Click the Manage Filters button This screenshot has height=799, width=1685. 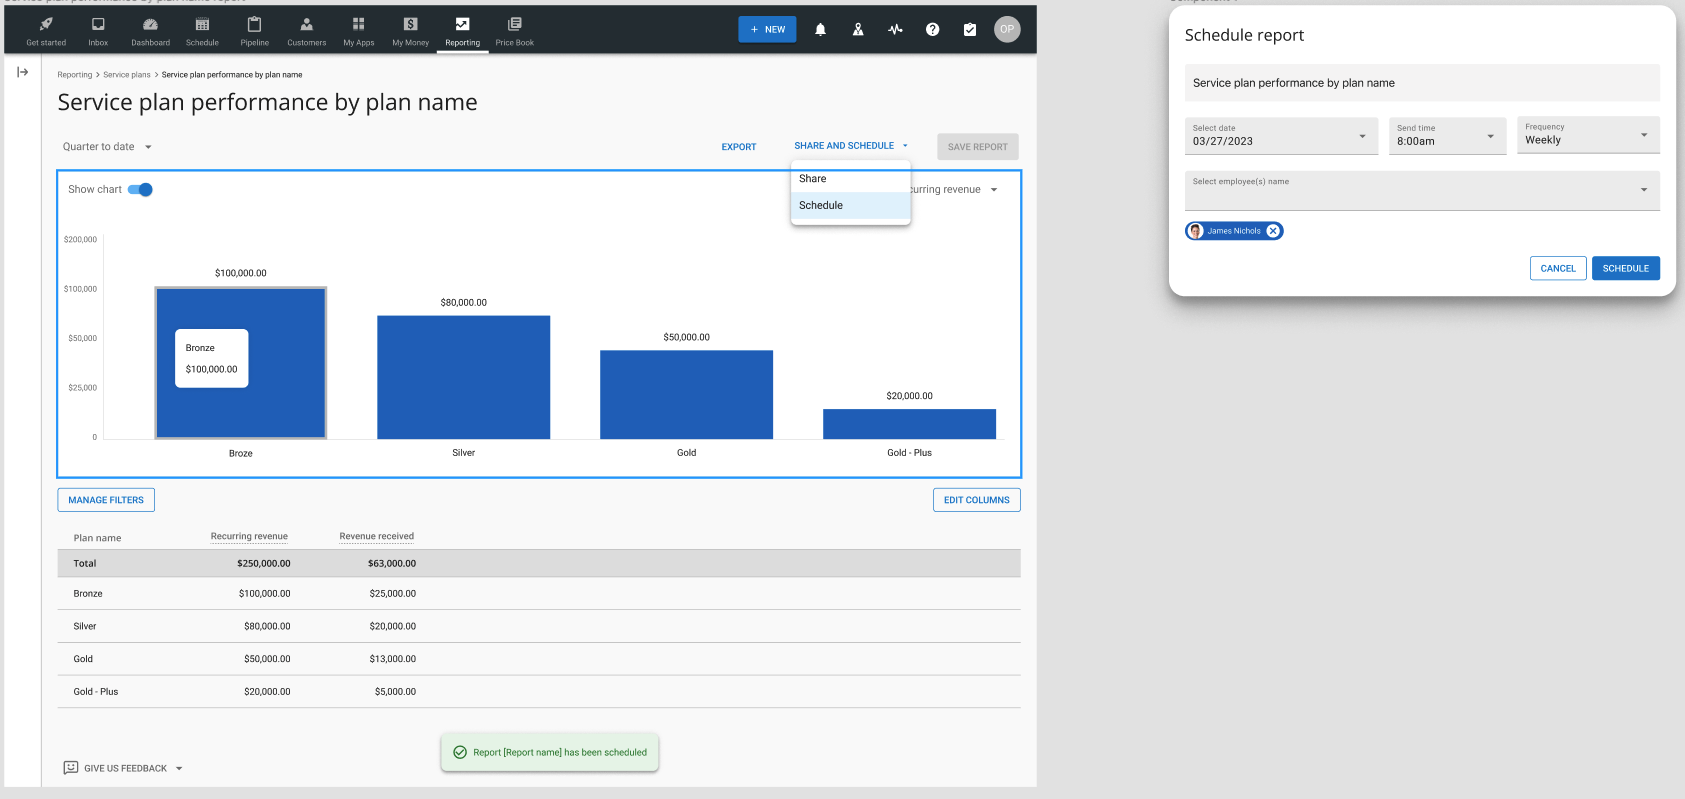click(x=106, y=500)
